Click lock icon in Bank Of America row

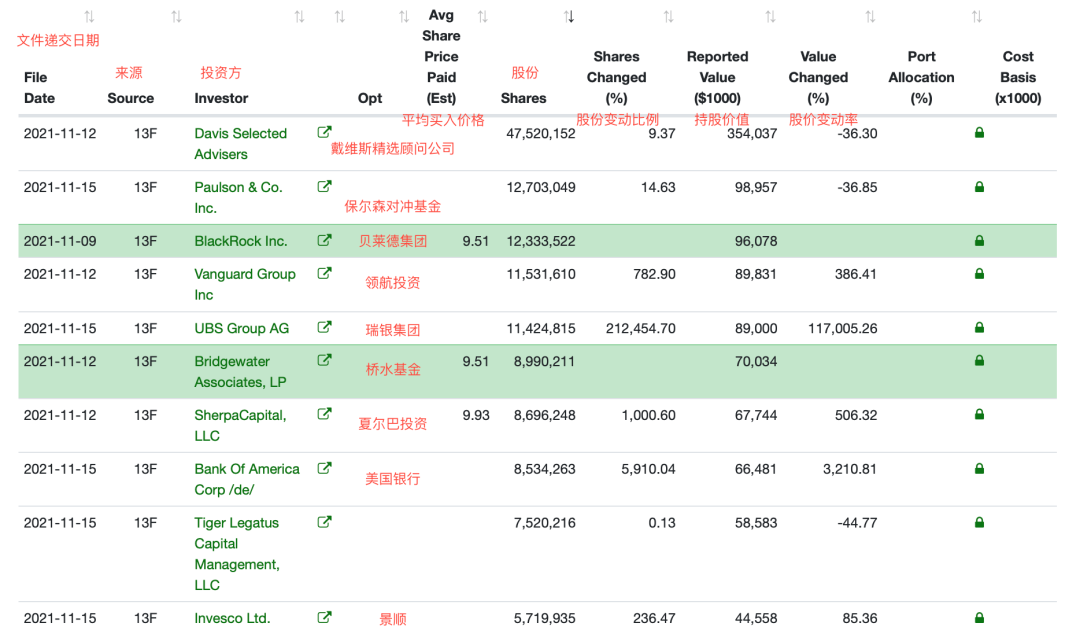pos(979,468)
